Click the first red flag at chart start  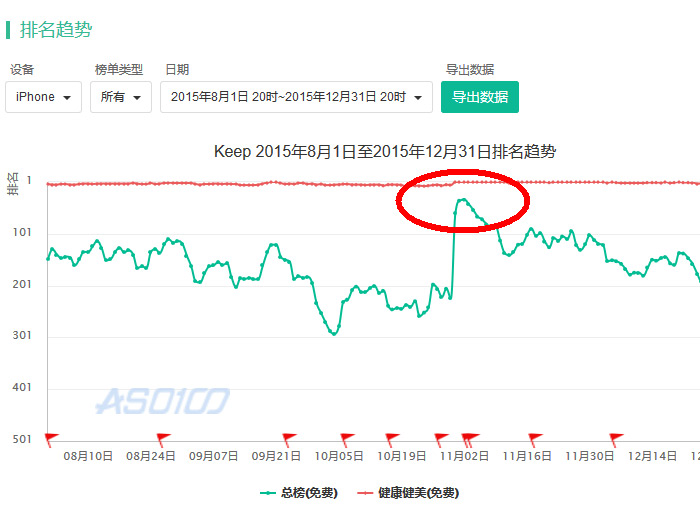coord(51,439)
